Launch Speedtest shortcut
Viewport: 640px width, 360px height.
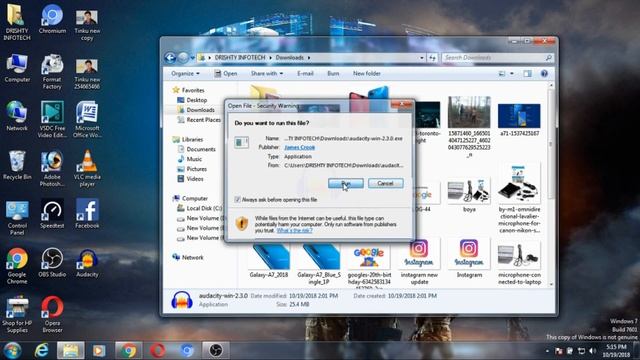point(52,214)
